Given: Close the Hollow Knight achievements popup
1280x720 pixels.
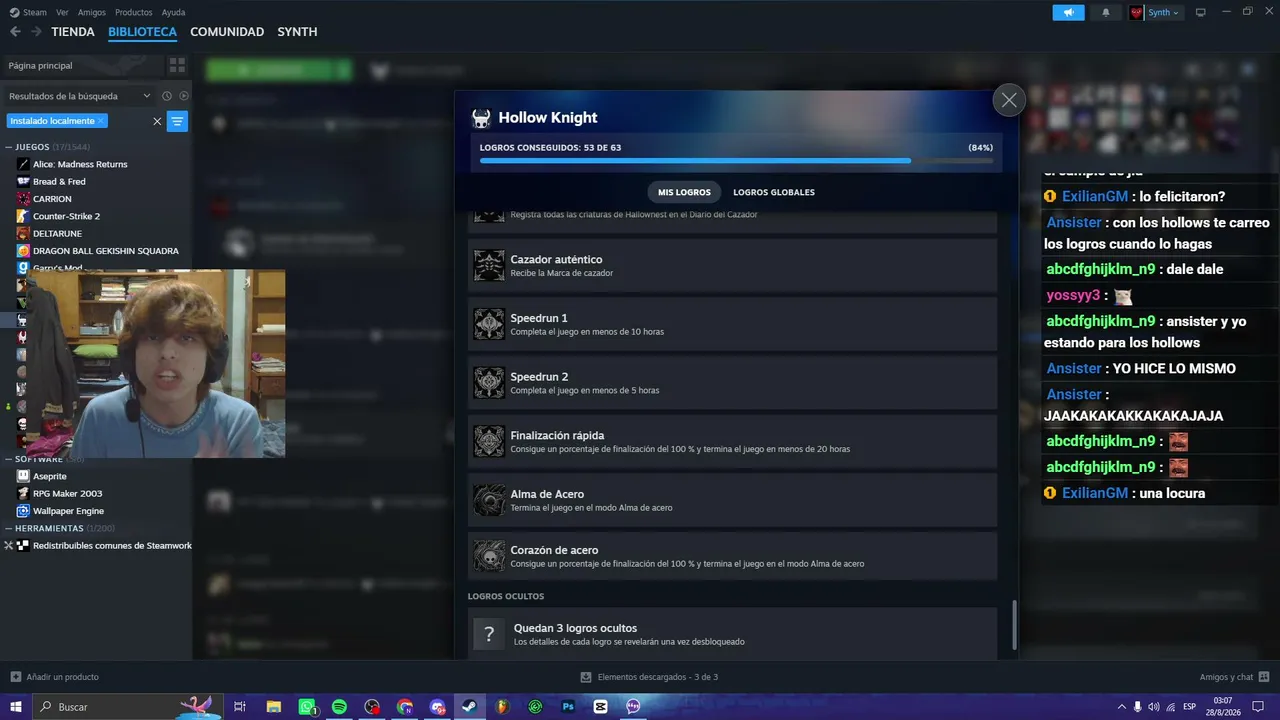Looking at the screenshot, I should [x=1009, y=100].
